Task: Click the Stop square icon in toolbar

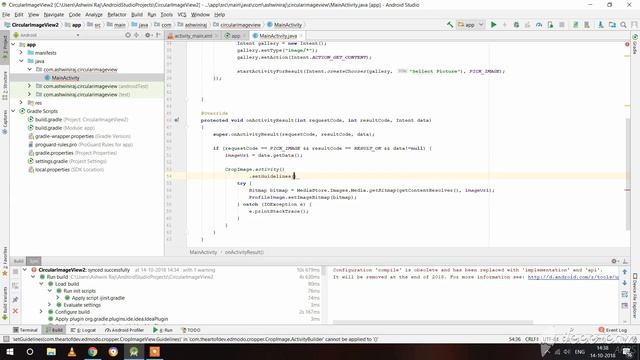Action: coord(562,25)
